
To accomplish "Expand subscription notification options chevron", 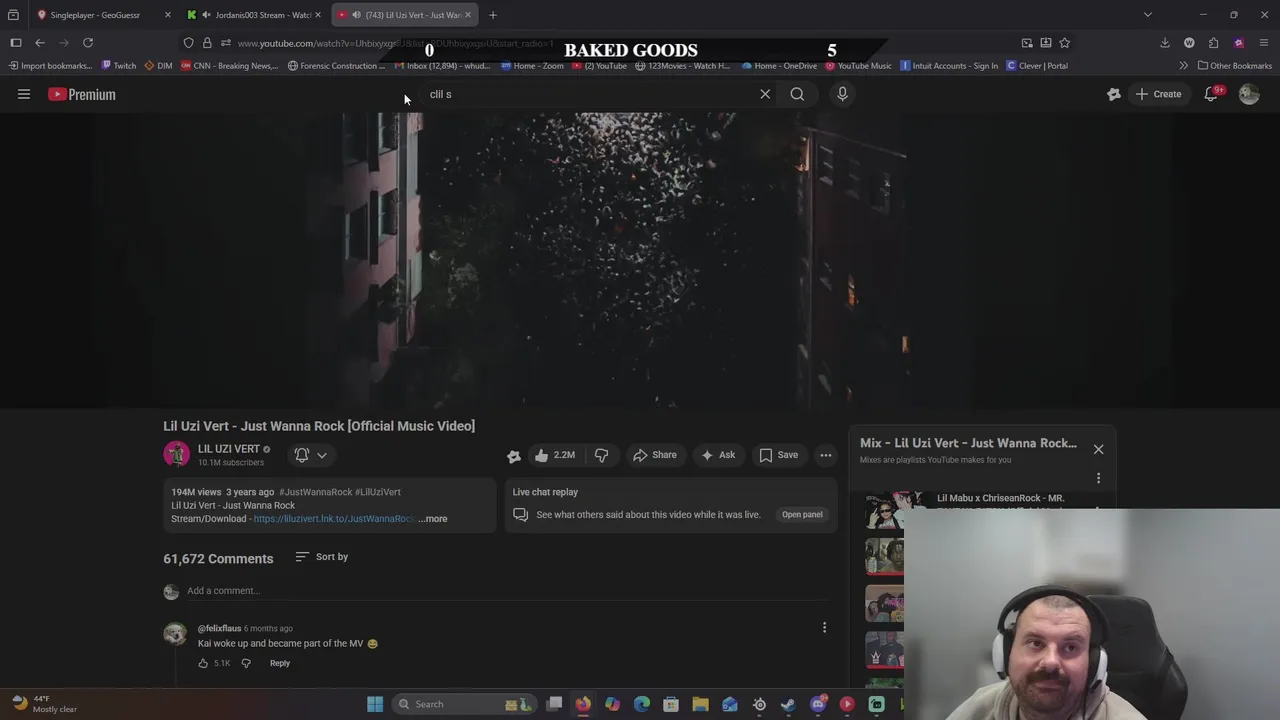I will [x=322, y=455].
